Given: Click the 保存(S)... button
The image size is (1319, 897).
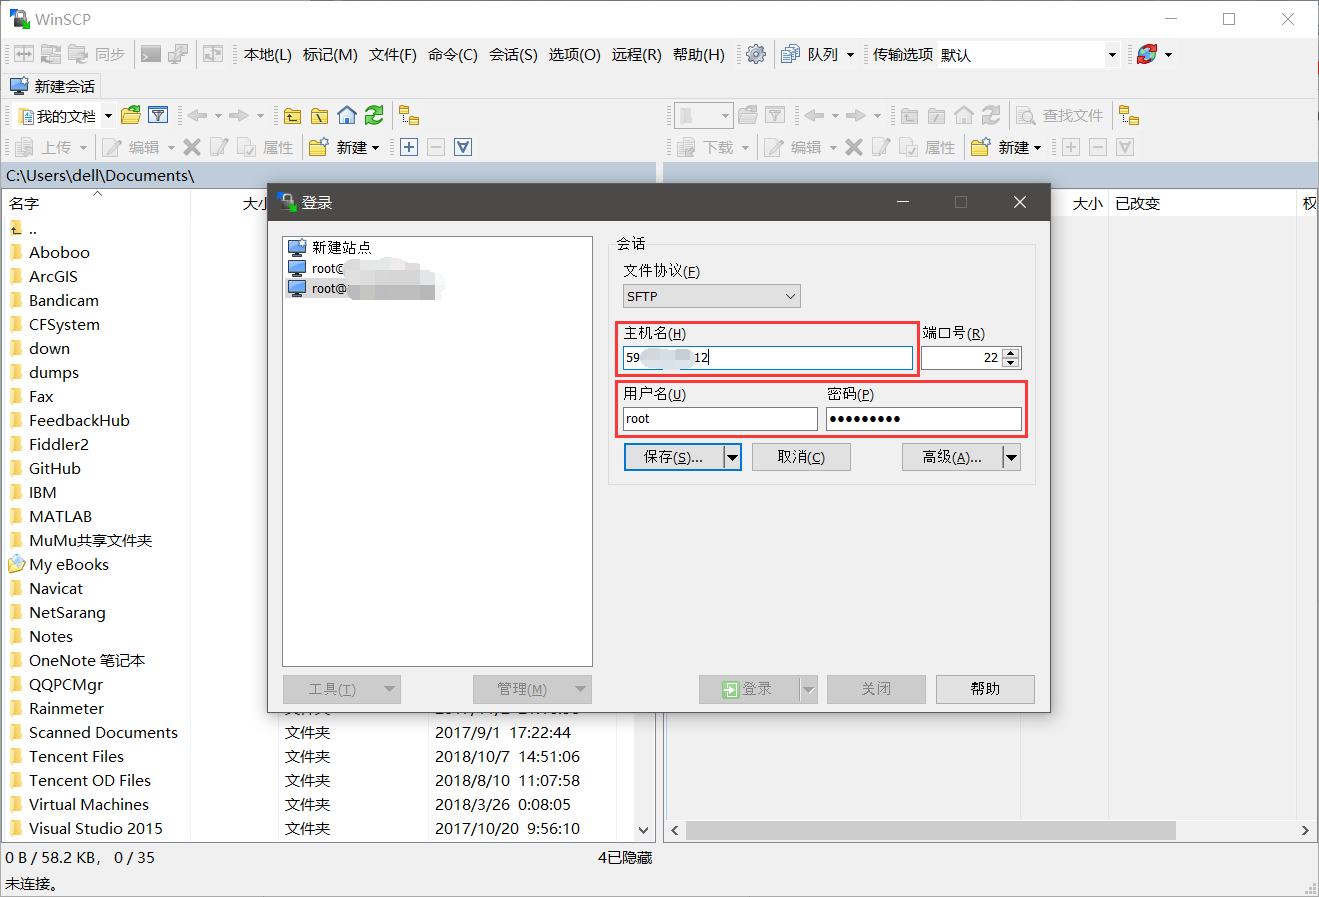Looking at the screenshot, I should [x=674, y=457].
